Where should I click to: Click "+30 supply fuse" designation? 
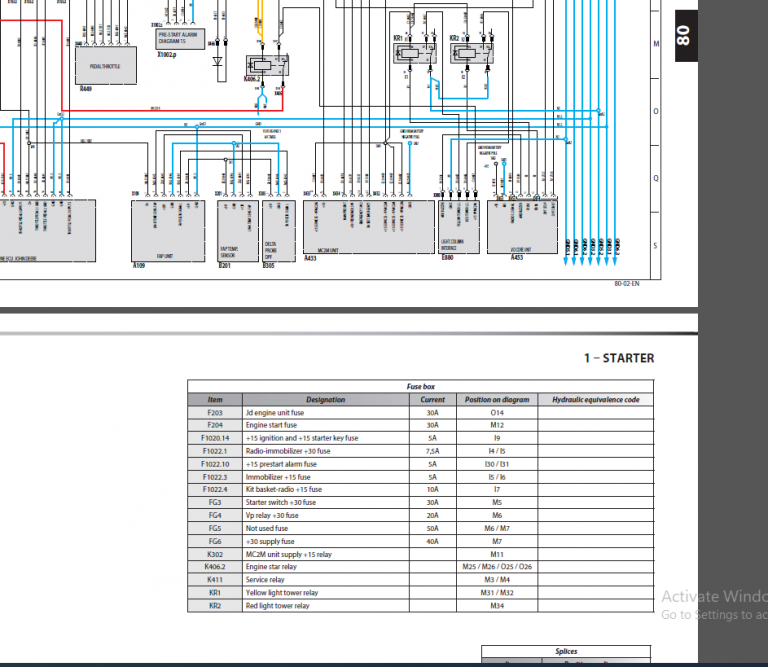pyautogui.click(x=270, y=541)
